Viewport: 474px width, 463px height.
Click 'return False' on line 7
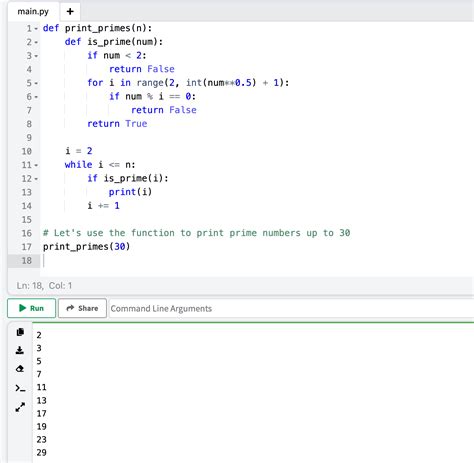[164, 110]
